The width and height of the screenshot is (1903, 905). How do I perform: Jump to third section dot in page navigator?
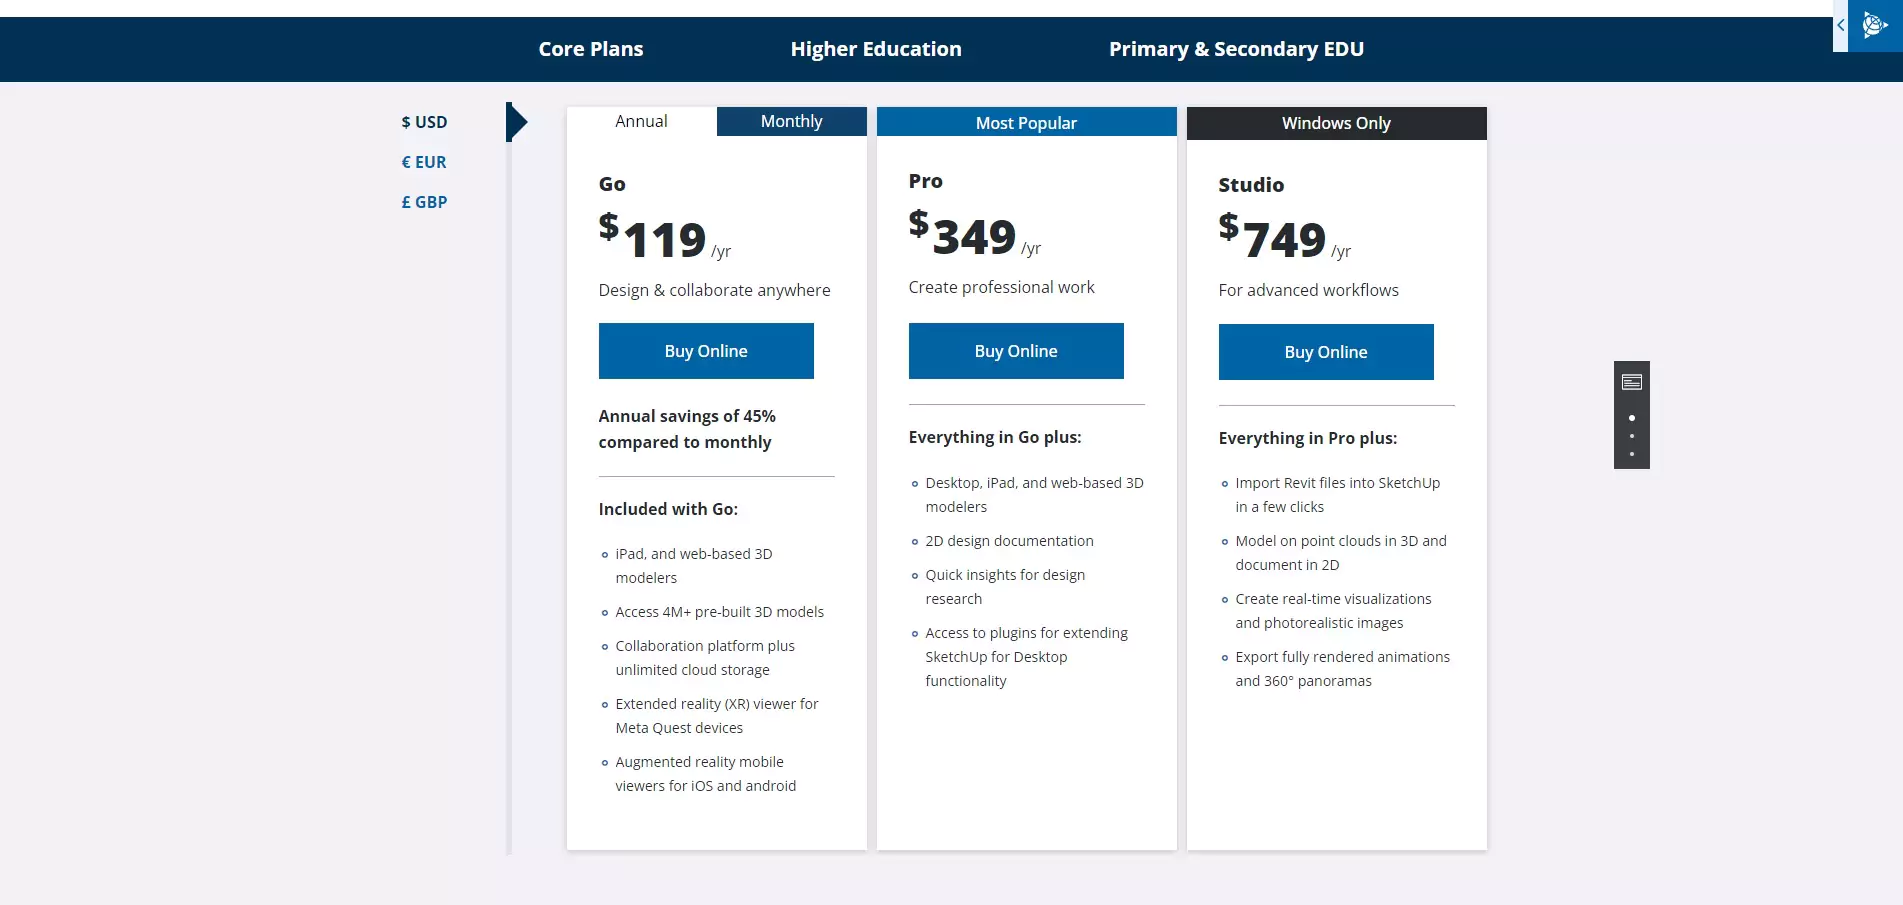pos(1632,454)
